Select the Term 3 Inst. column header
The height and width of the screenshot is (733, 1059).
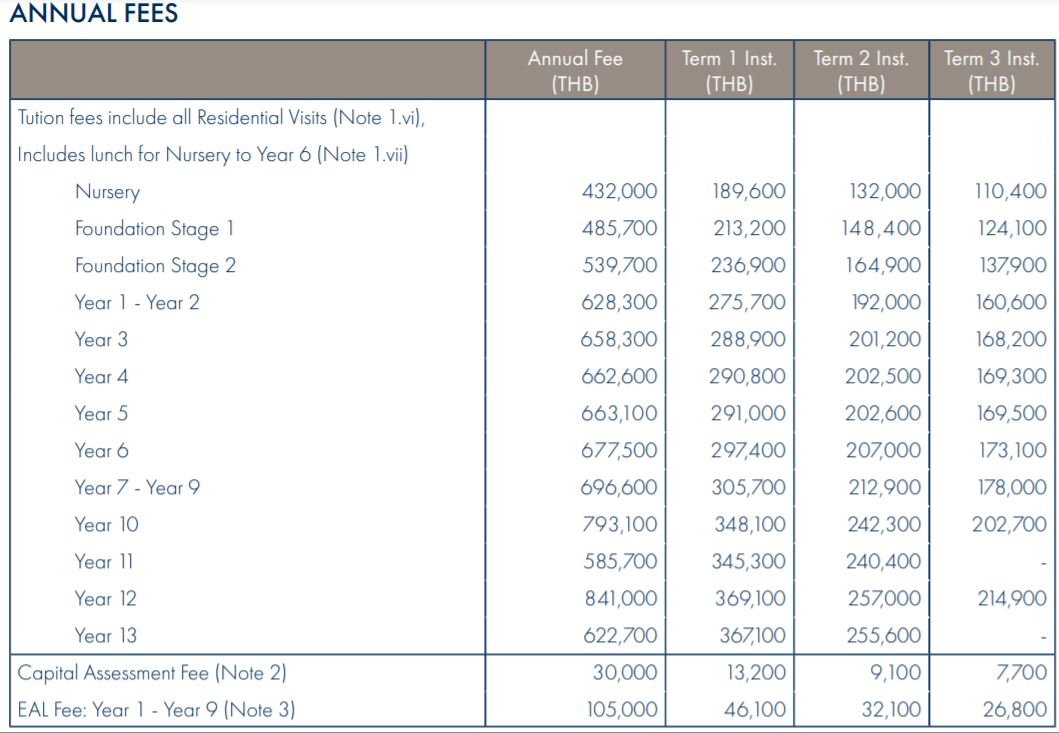(x=992, y=71)
